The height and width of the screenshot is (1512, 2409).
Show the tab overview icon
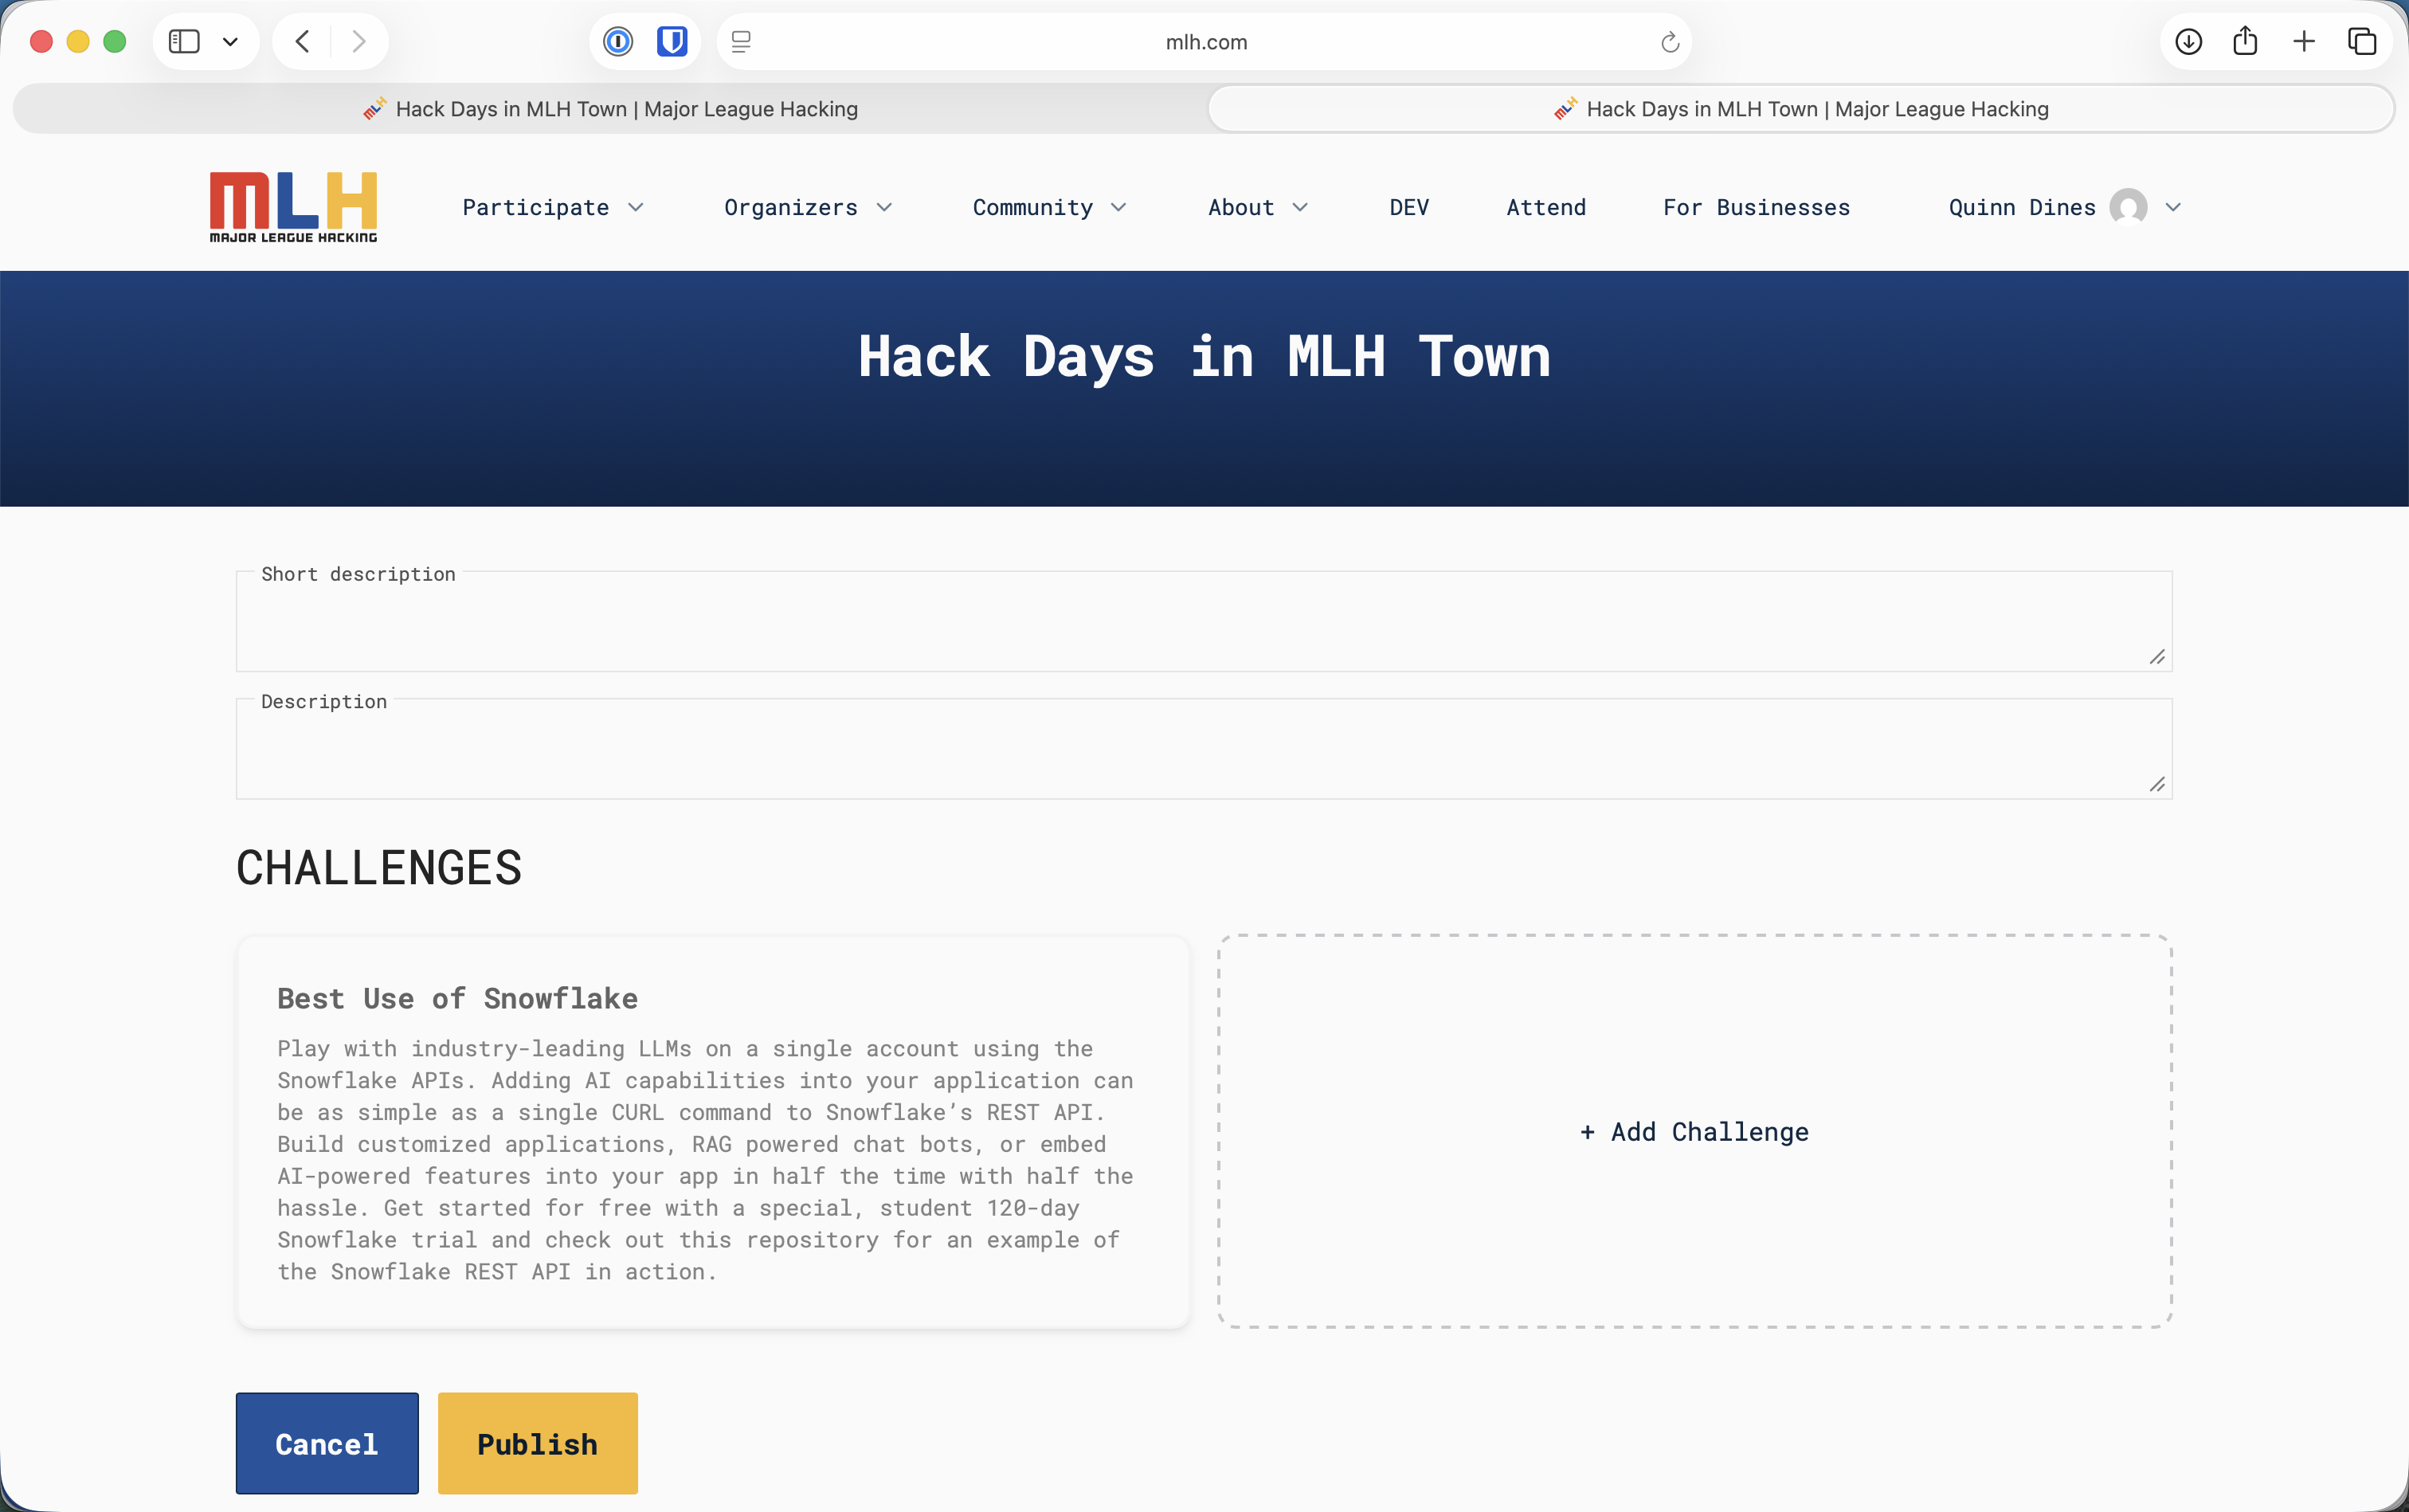point(2362,41)
